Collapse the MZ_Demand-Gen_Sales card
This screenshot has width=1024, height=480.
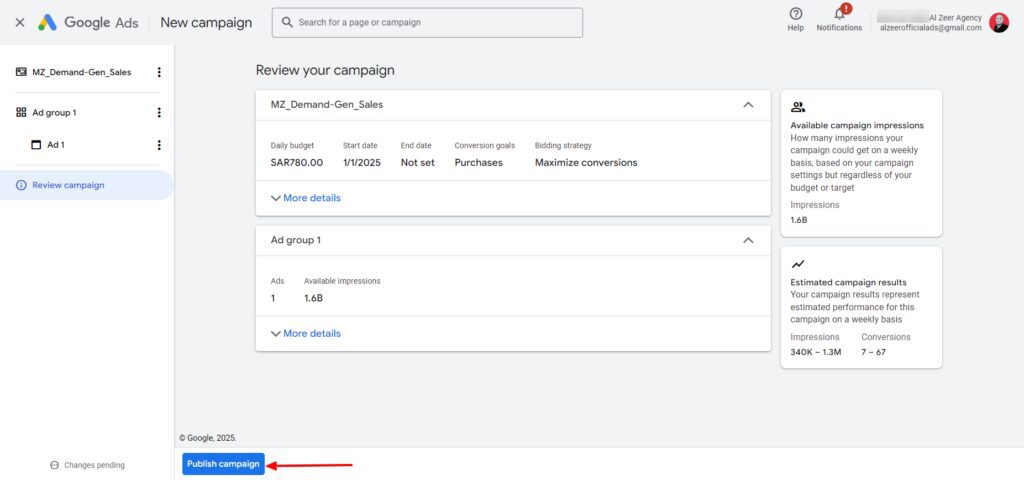click(748, 104)
